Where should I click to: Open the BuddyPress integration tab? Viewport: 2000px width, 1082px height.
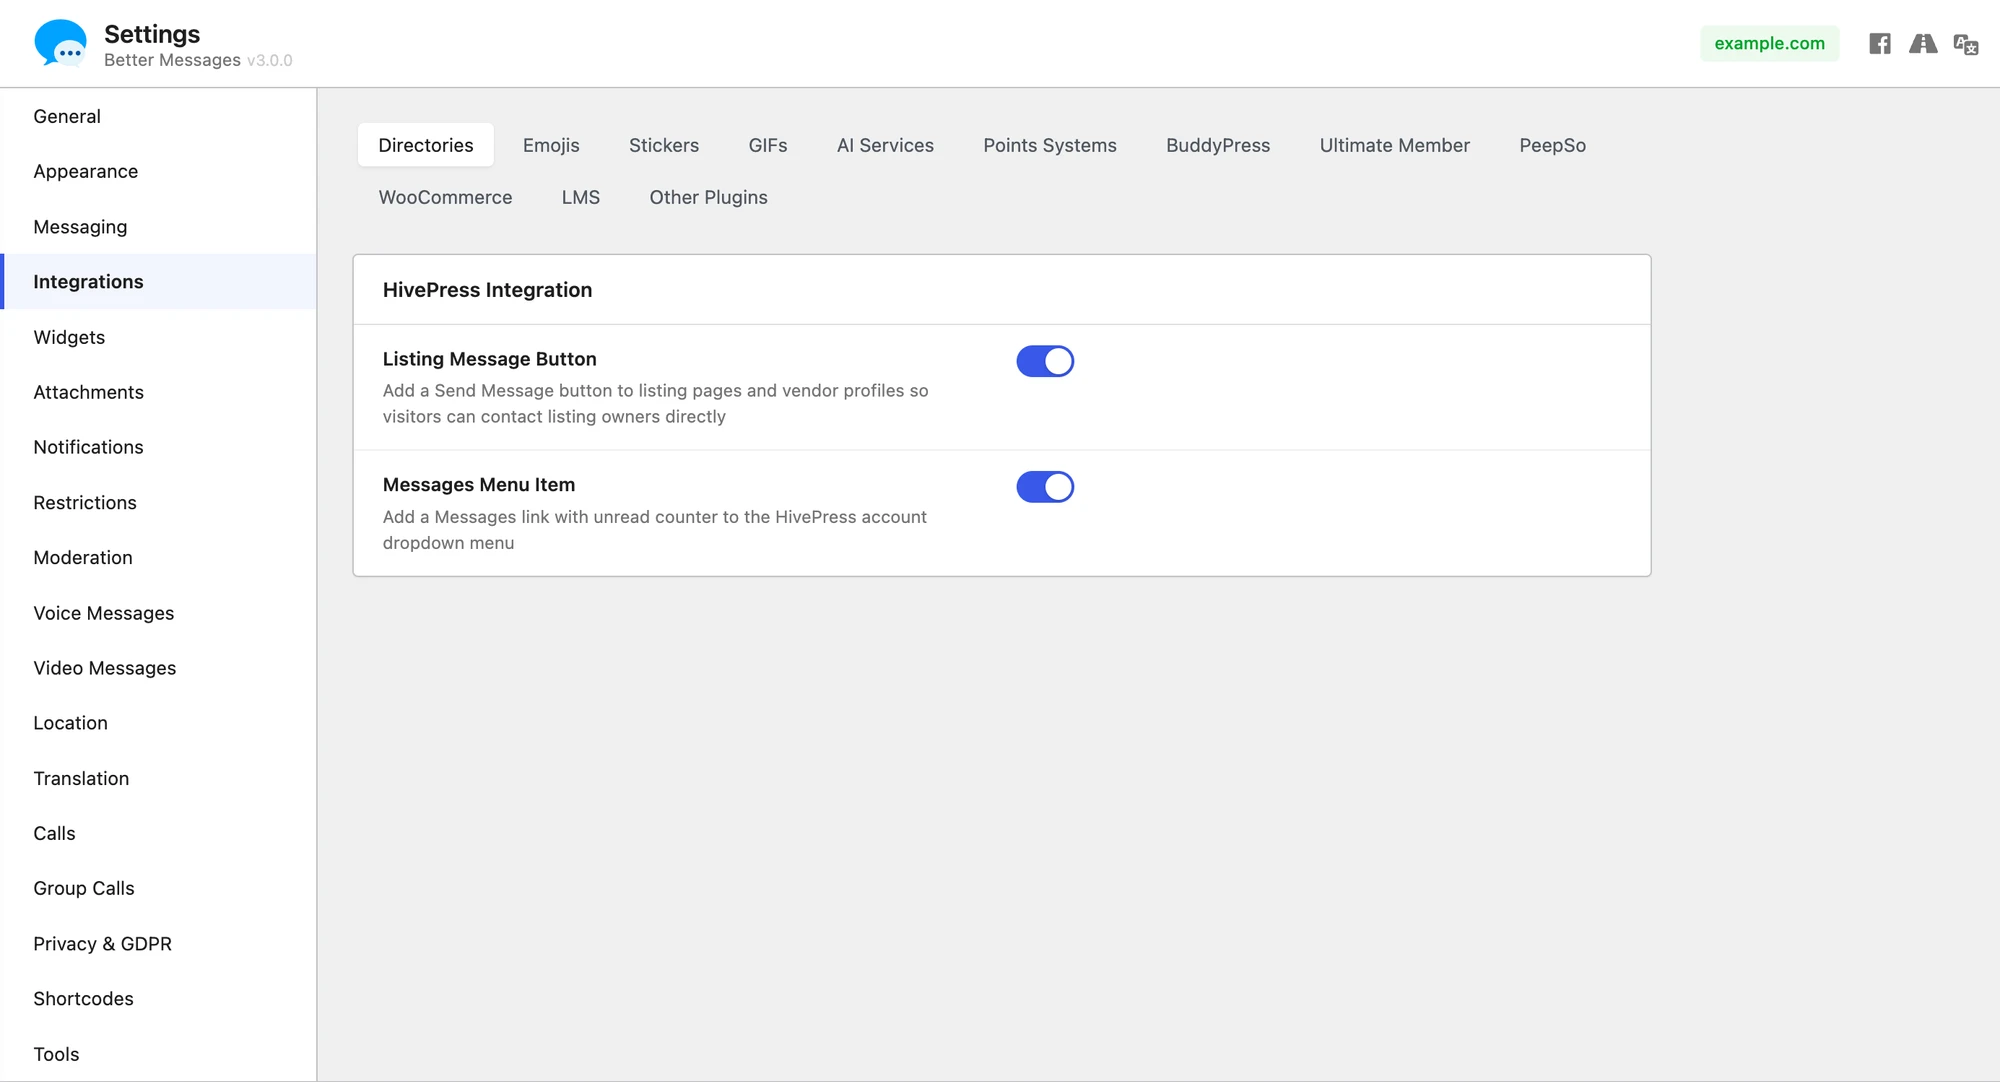(x=1218, y=145)
